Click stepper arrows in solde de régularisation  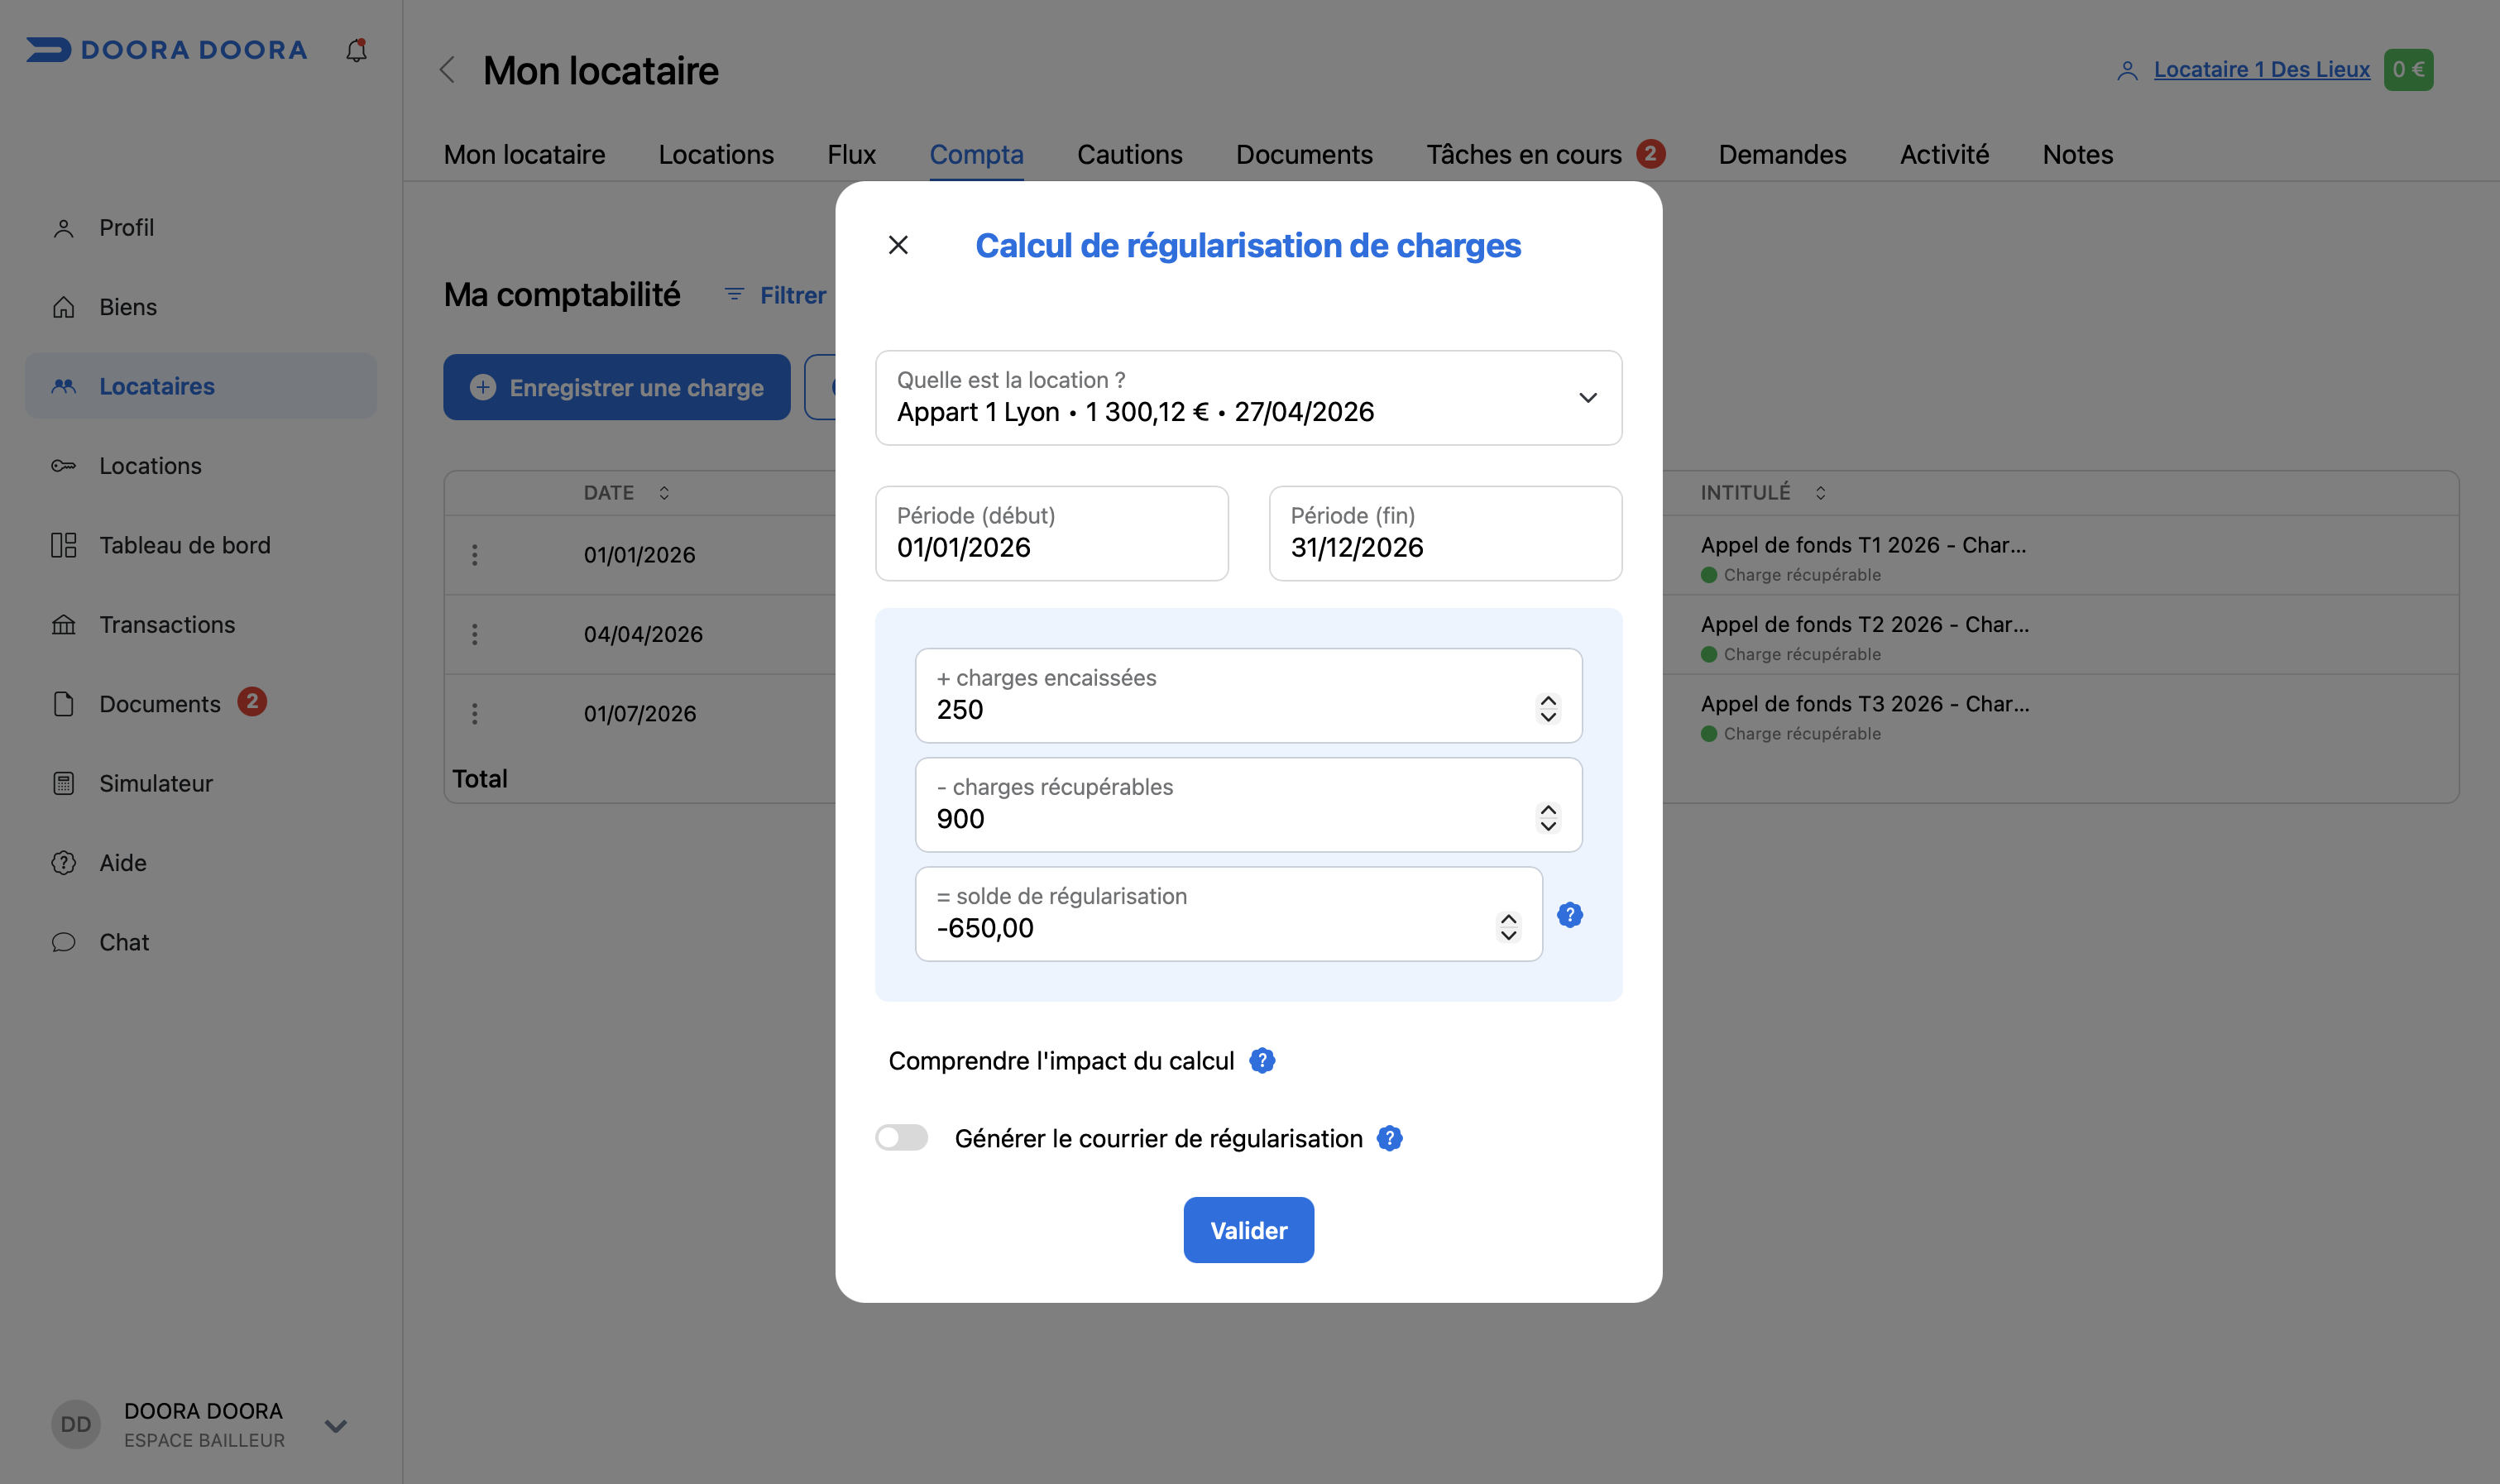1508,927
